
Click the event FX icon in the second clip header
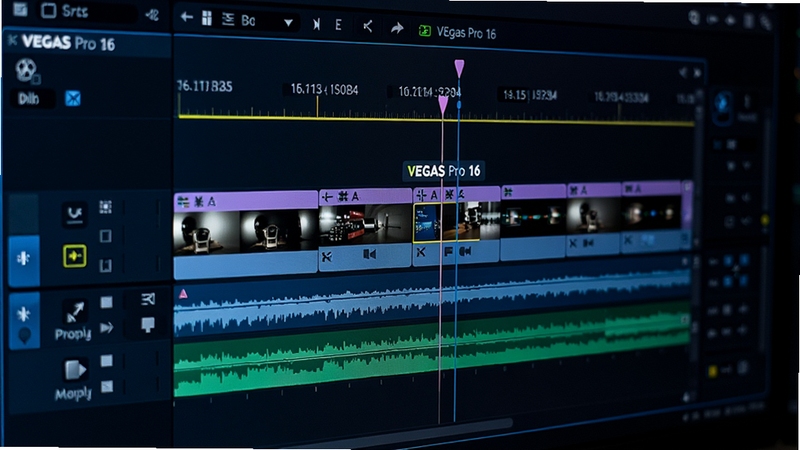pos(343,196)
